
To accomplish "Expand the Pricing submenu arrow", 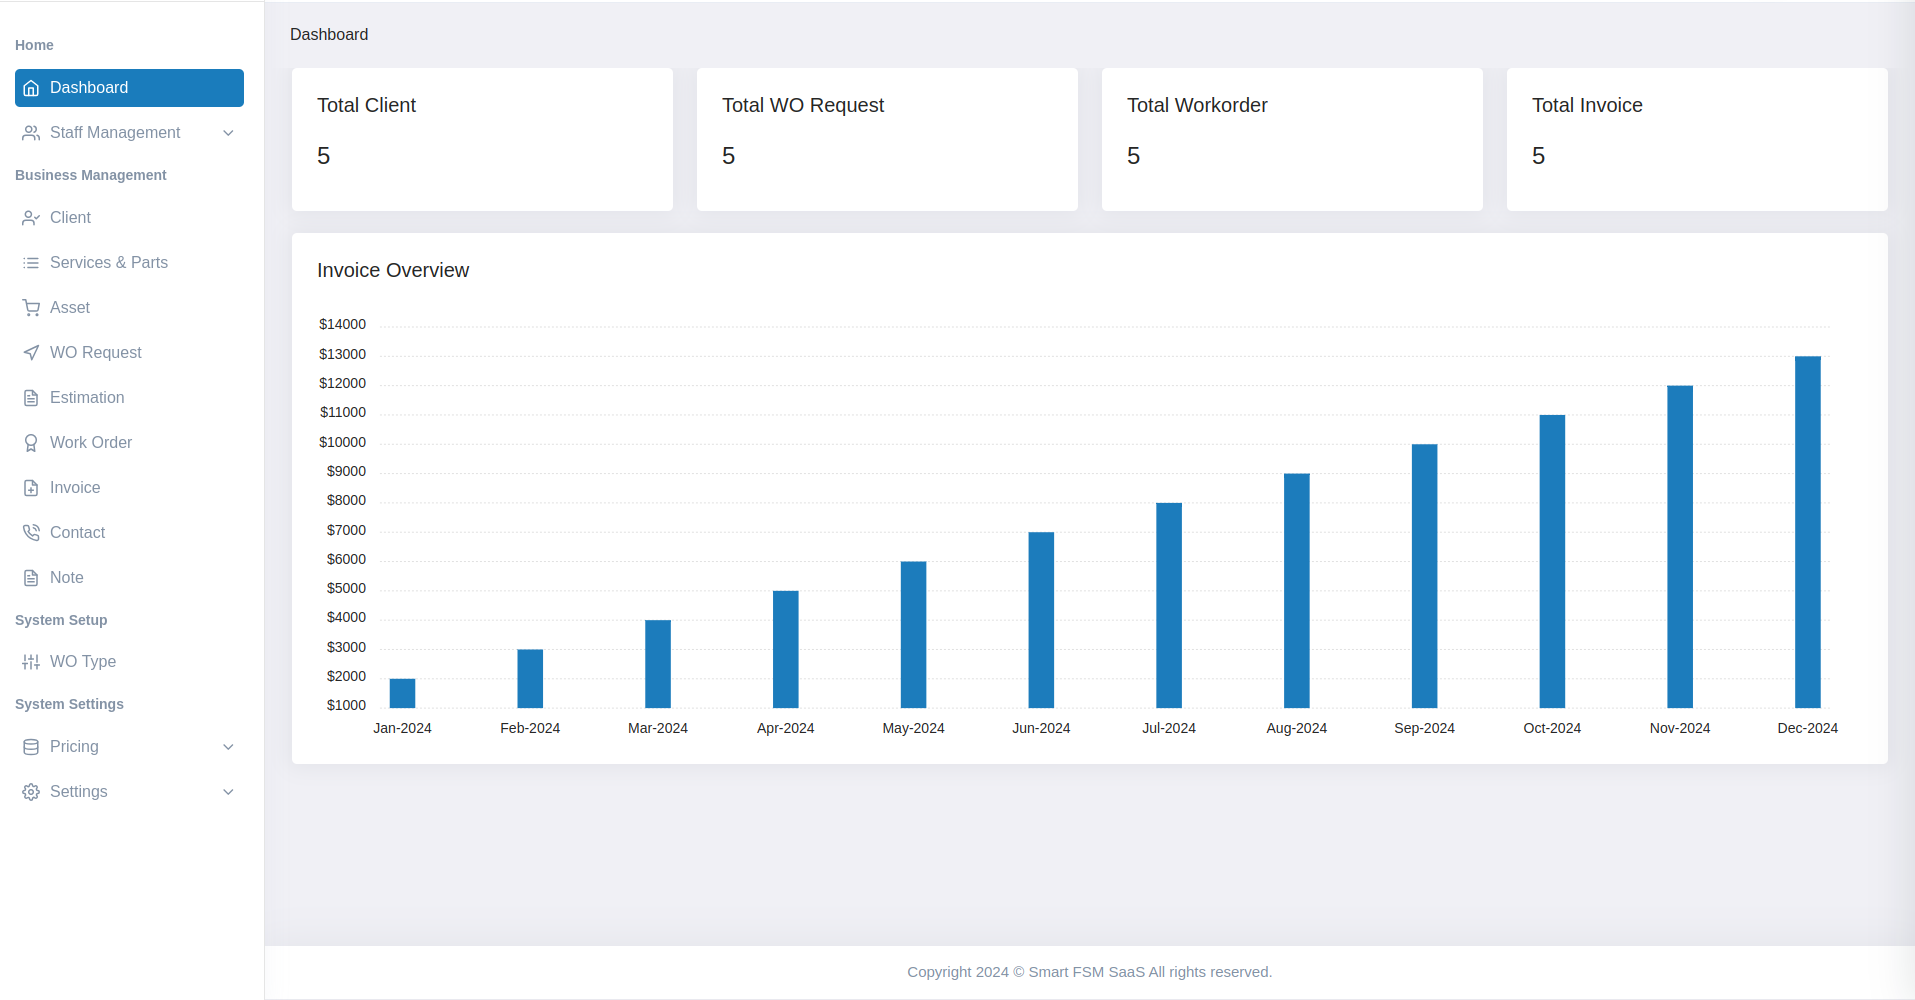I will (228, 747).
